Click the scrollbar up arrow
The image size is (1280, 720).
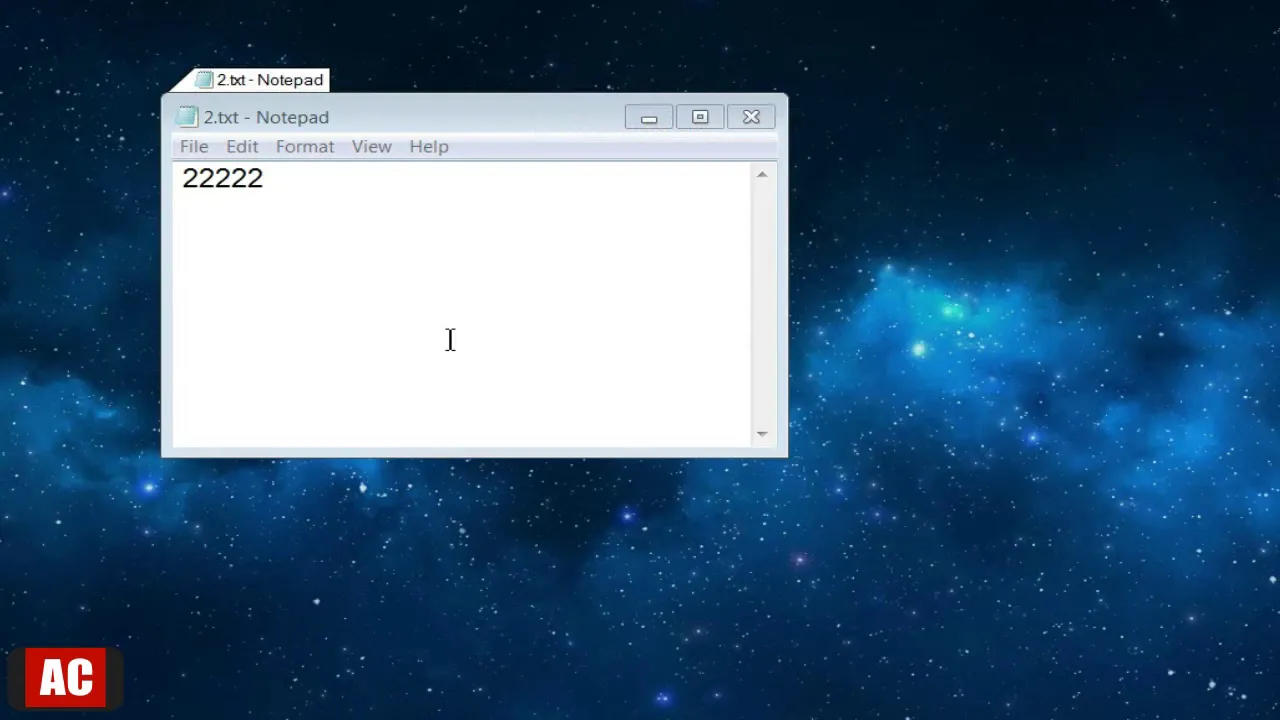pyautogui.click(x=762, y=175)
